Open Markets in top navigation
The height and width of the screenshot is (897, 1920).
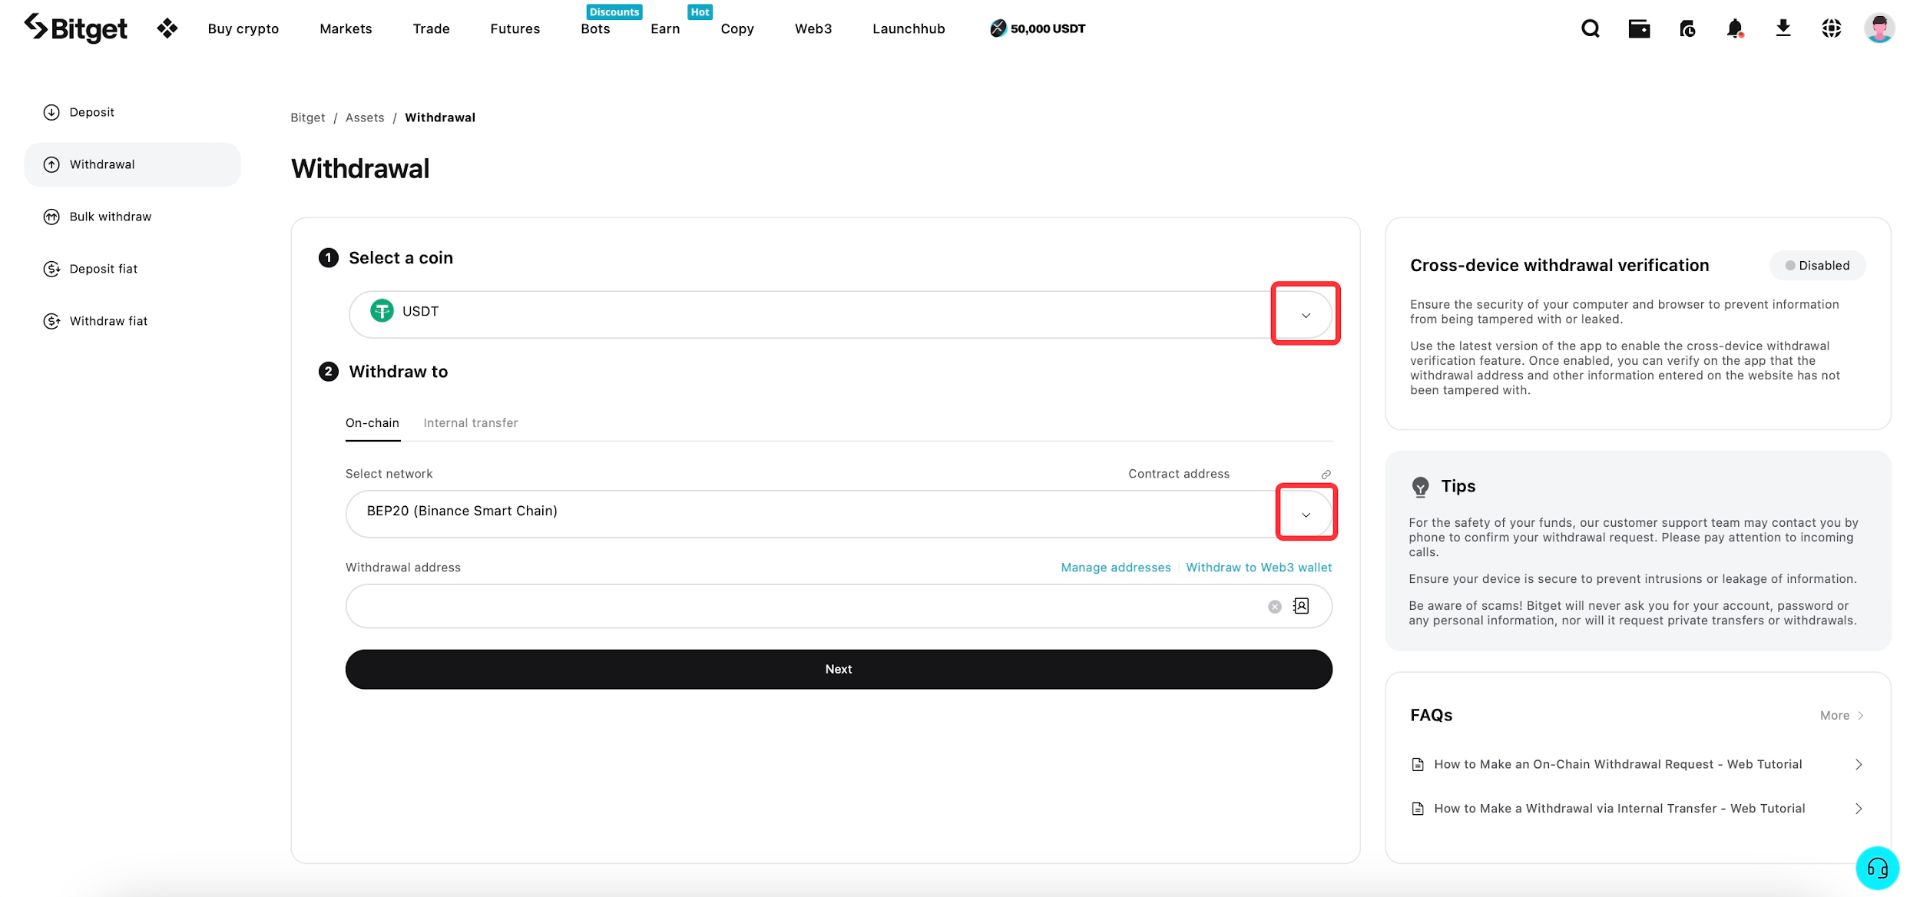coord(346,28)
